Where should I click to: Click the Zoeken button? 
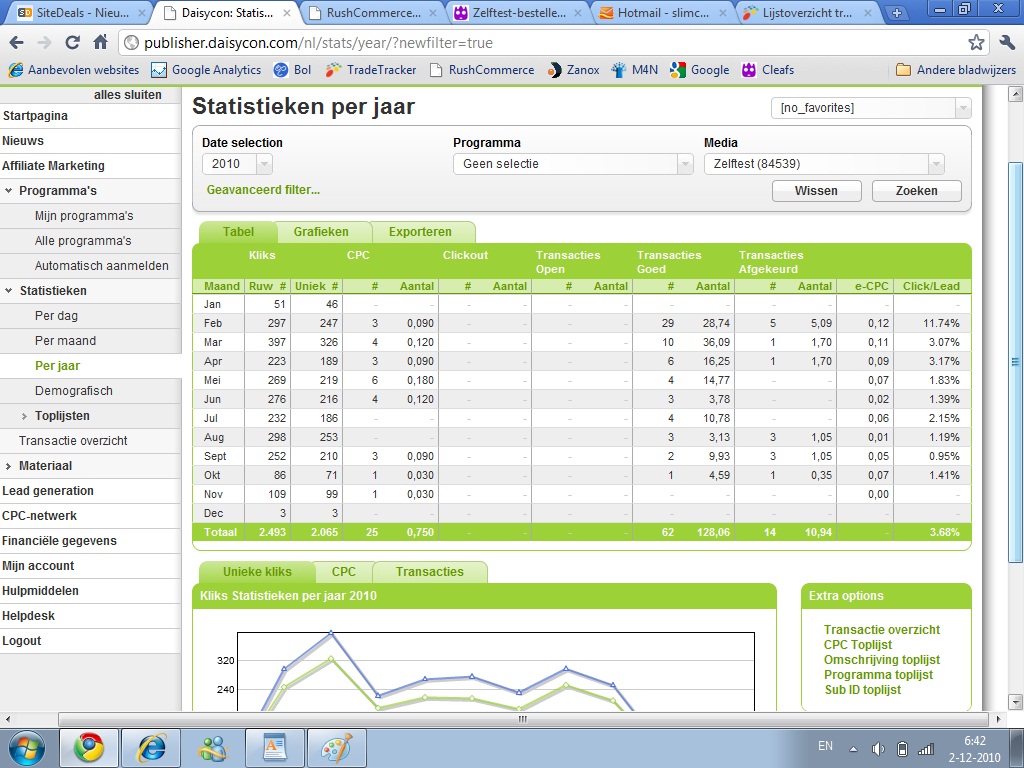(916, 191)
